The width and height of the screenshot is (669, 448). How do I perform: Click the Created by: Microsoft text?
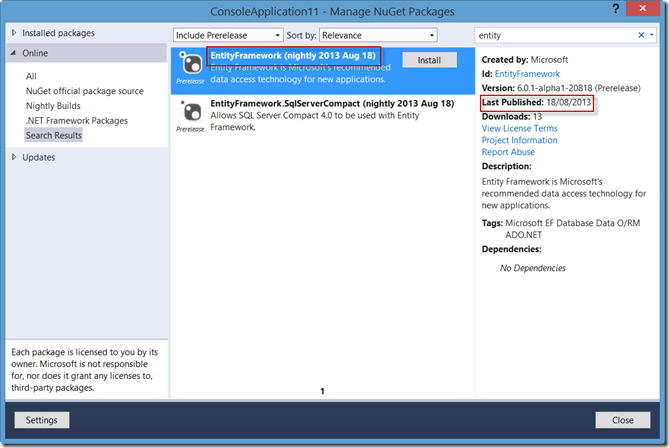(x=525, y=60)
